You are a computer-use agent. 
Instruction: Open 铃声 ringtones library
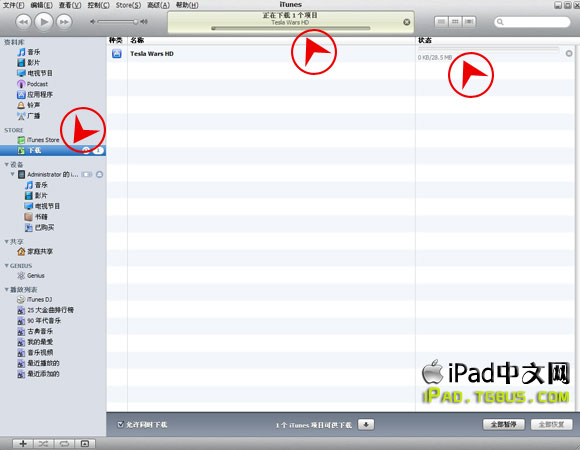(x=29, y=105)
